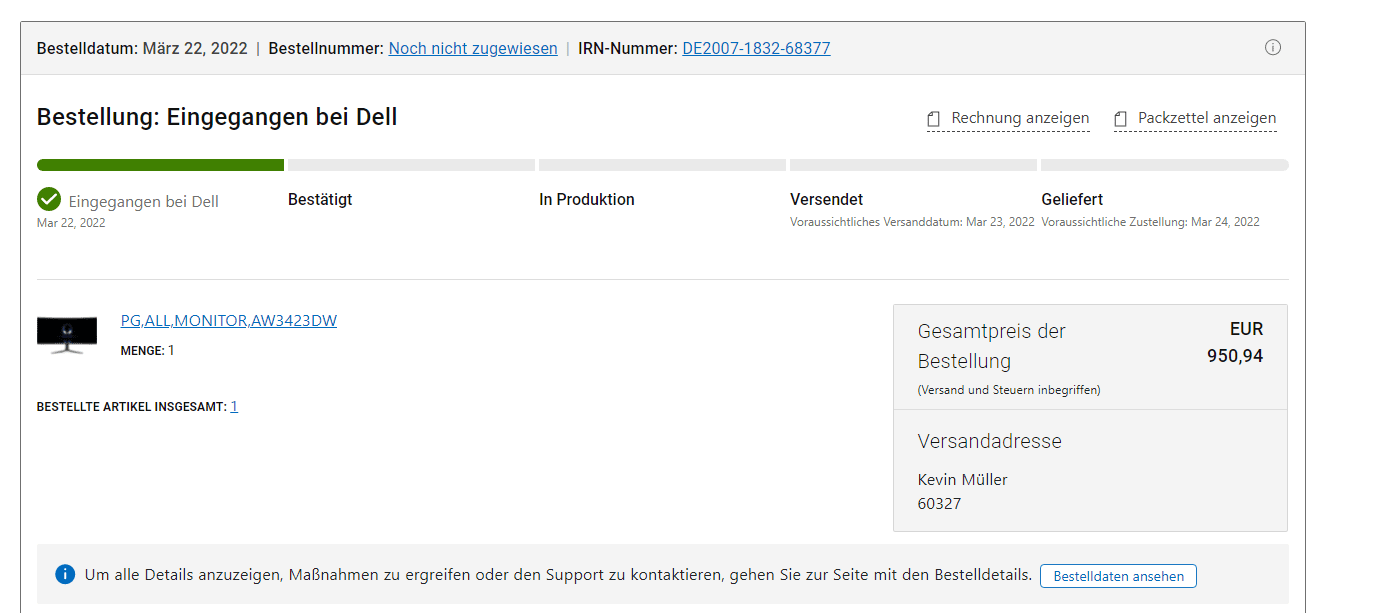Click the Voraussichtliche Zustellung Mar 24, 2022 text
The image size is (1386, 613).
click(x=1150, y=222)
